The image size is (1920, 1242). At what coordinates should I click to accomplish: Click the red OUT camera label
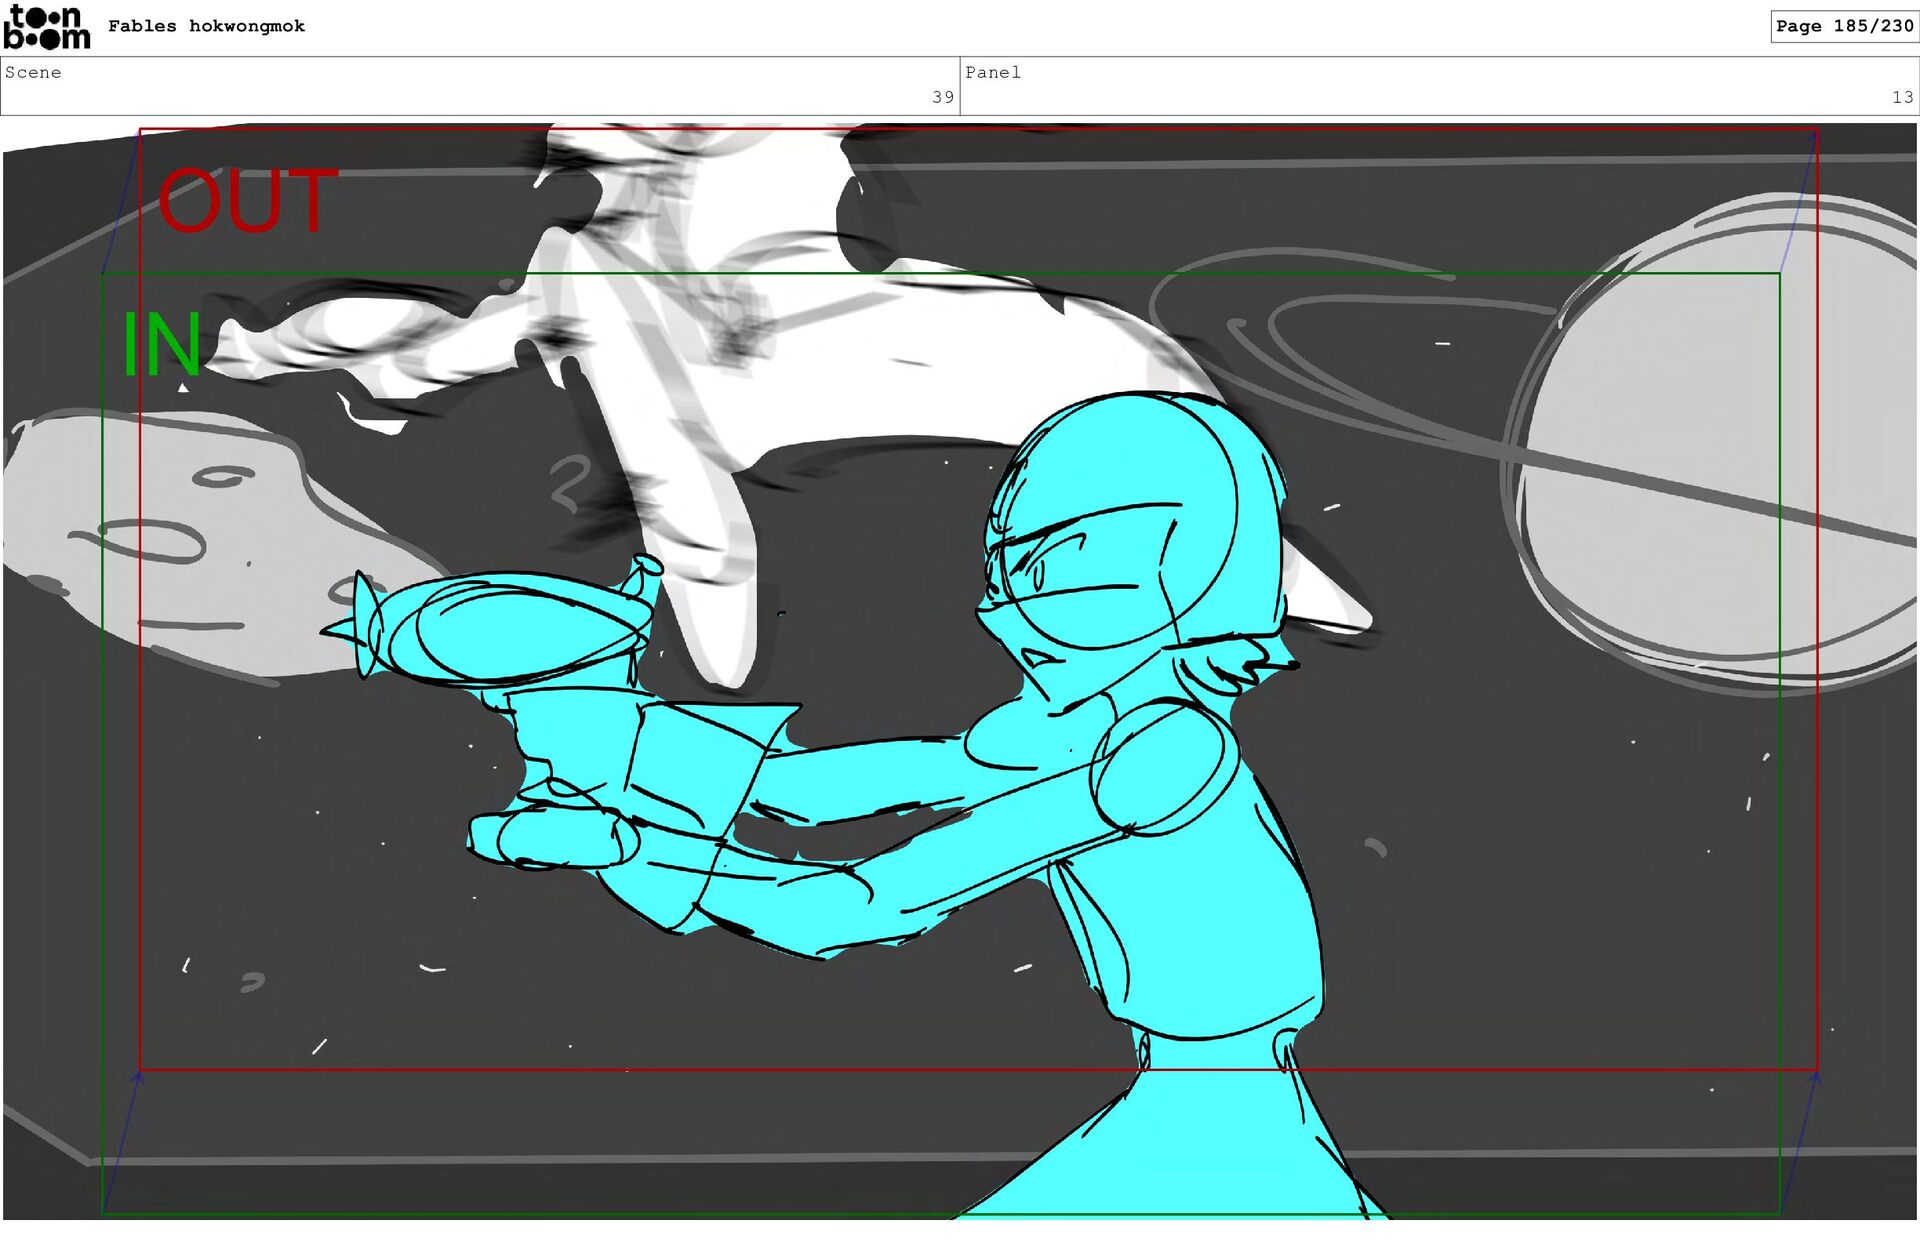coord(248,202)
